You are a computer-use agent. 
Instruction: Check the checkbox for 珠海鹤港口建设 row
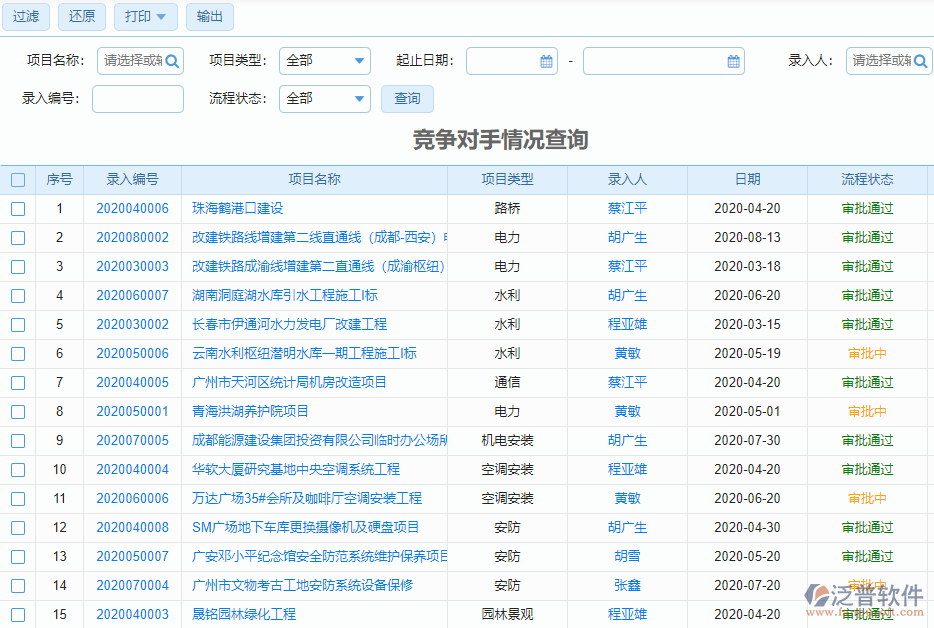(18, 209)
